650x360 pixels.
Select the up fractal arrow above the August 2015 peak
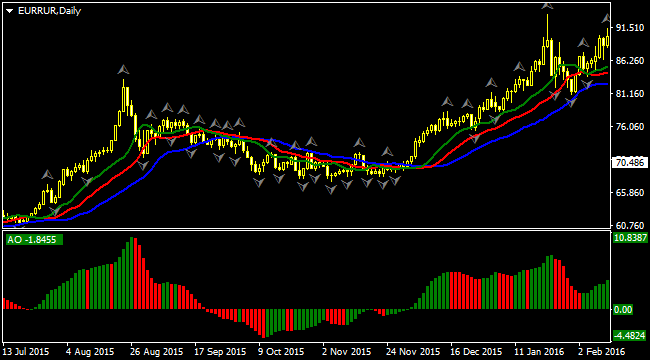point(123,69)
